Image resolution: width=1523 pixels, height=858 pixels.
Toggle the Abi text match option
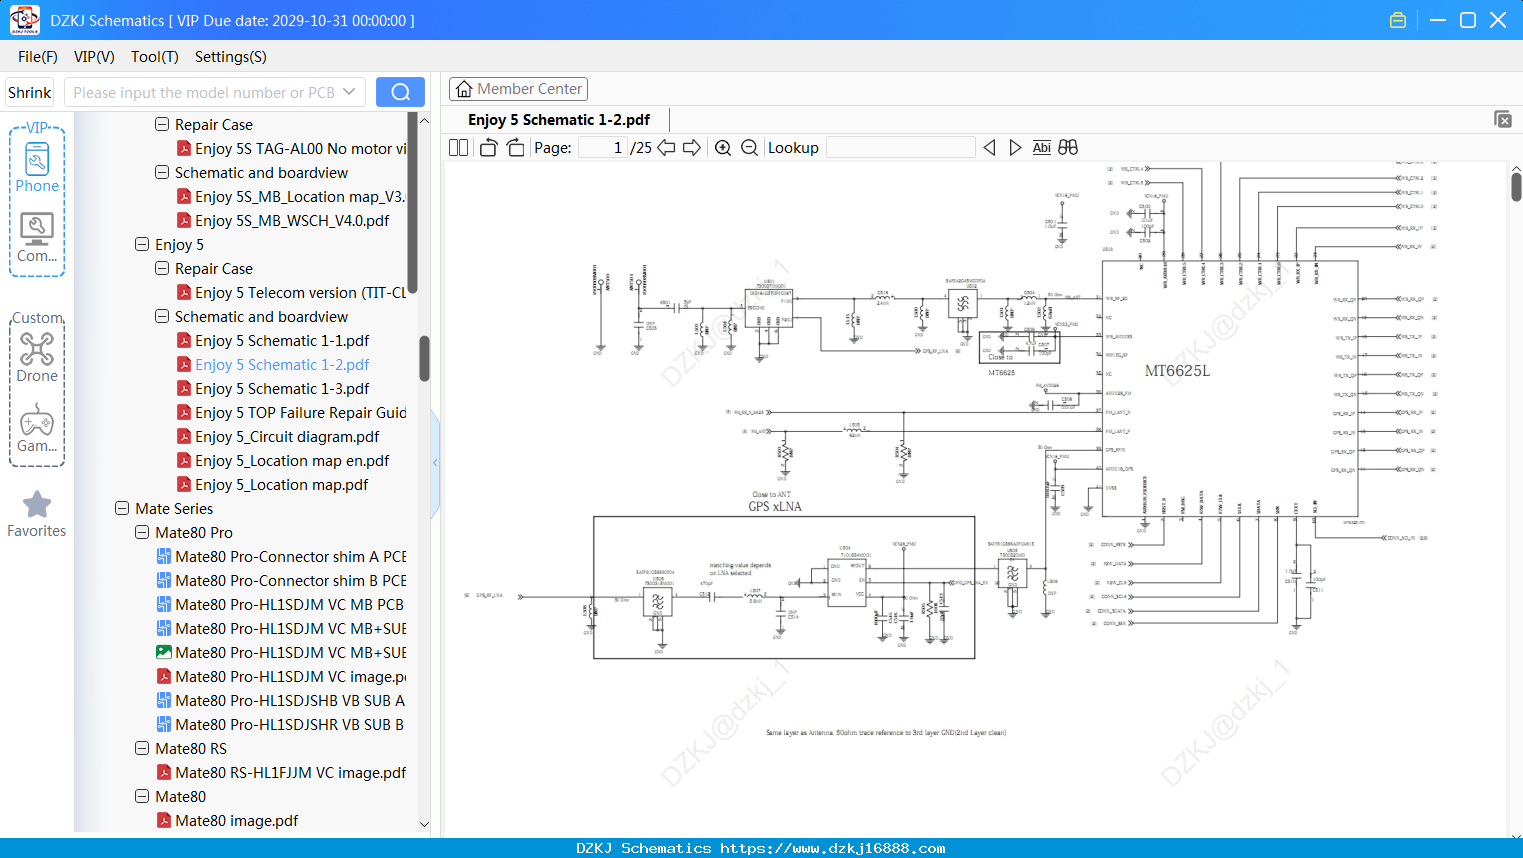point(1041,148)
